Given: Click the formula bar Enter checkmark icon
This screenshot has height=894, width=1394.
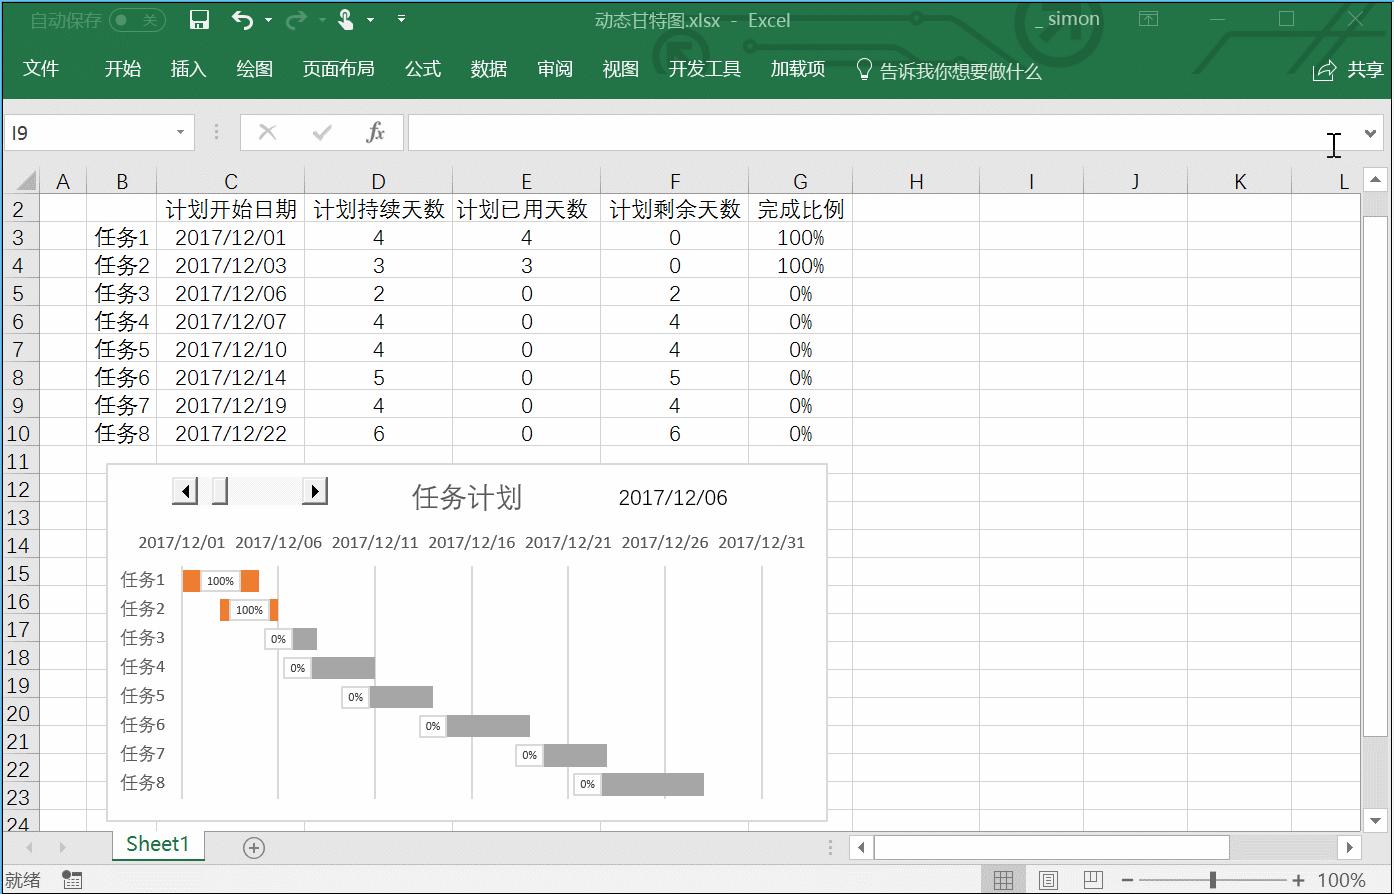Looking at the screenshot, I should (x=322, y=132).
